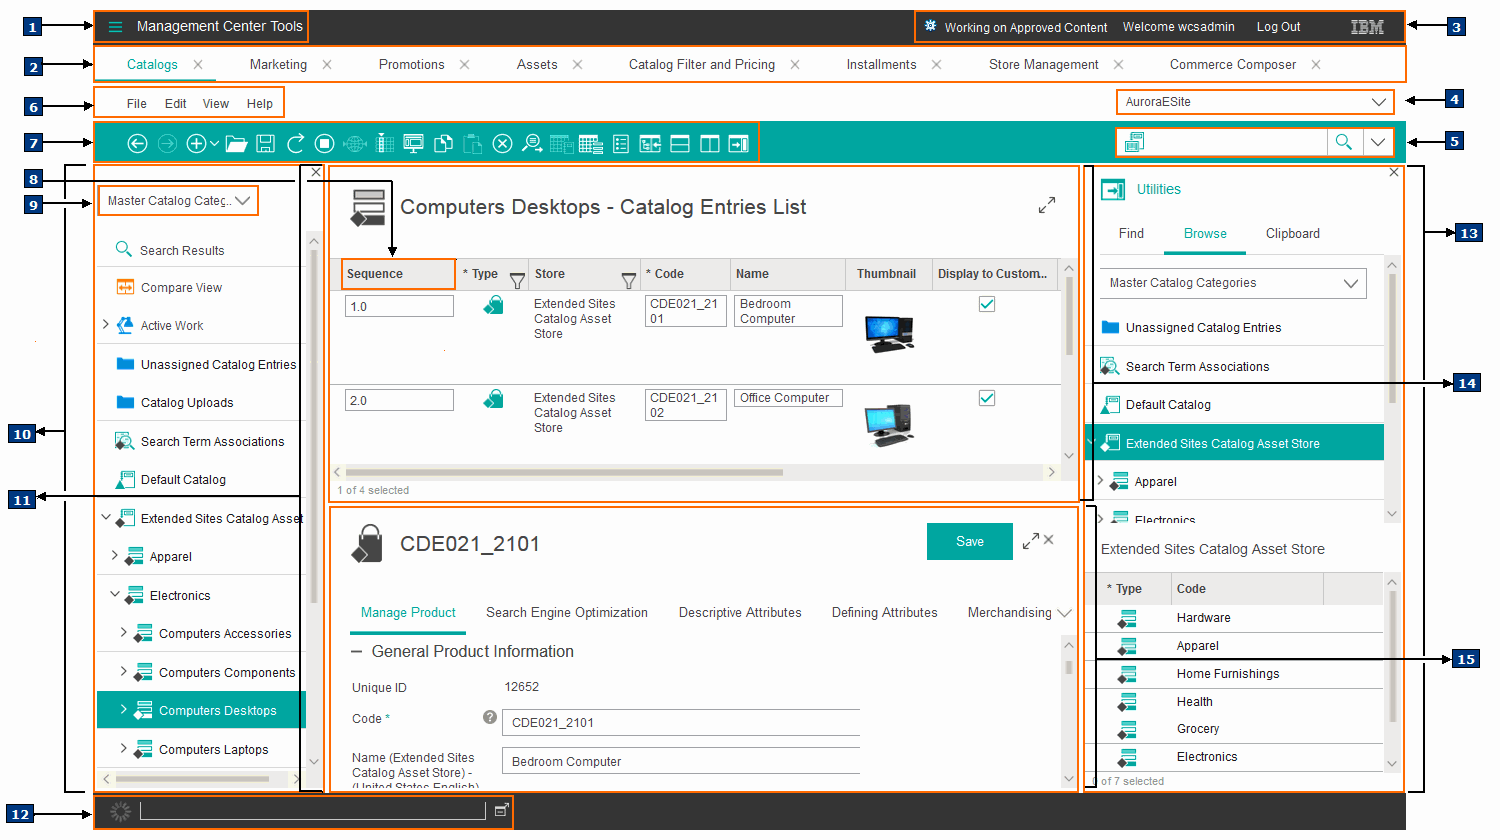Image resolution: width=1500 pixels, height=840 pixels.
Task: Open the Management Center Tools hamburger menu
Action: [115, 27]
